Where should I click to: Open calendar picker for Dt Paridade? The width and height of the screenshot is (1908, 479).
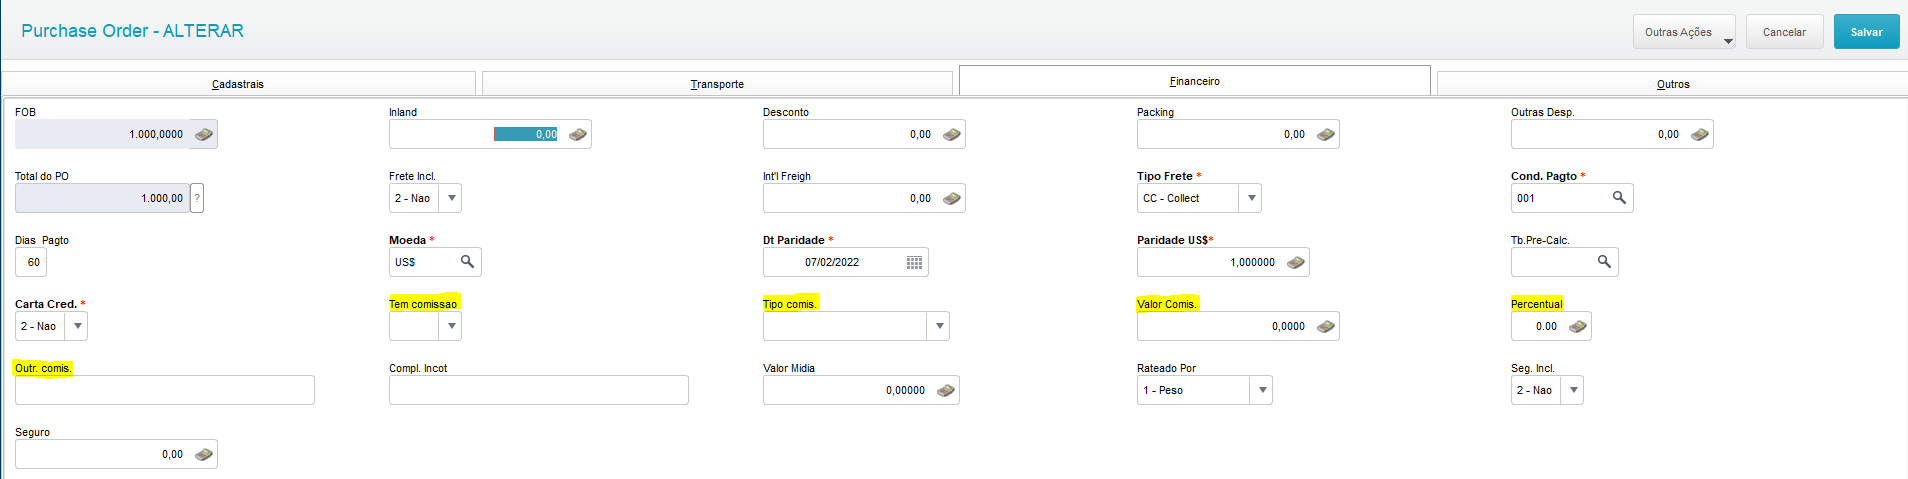pos(914,262)
